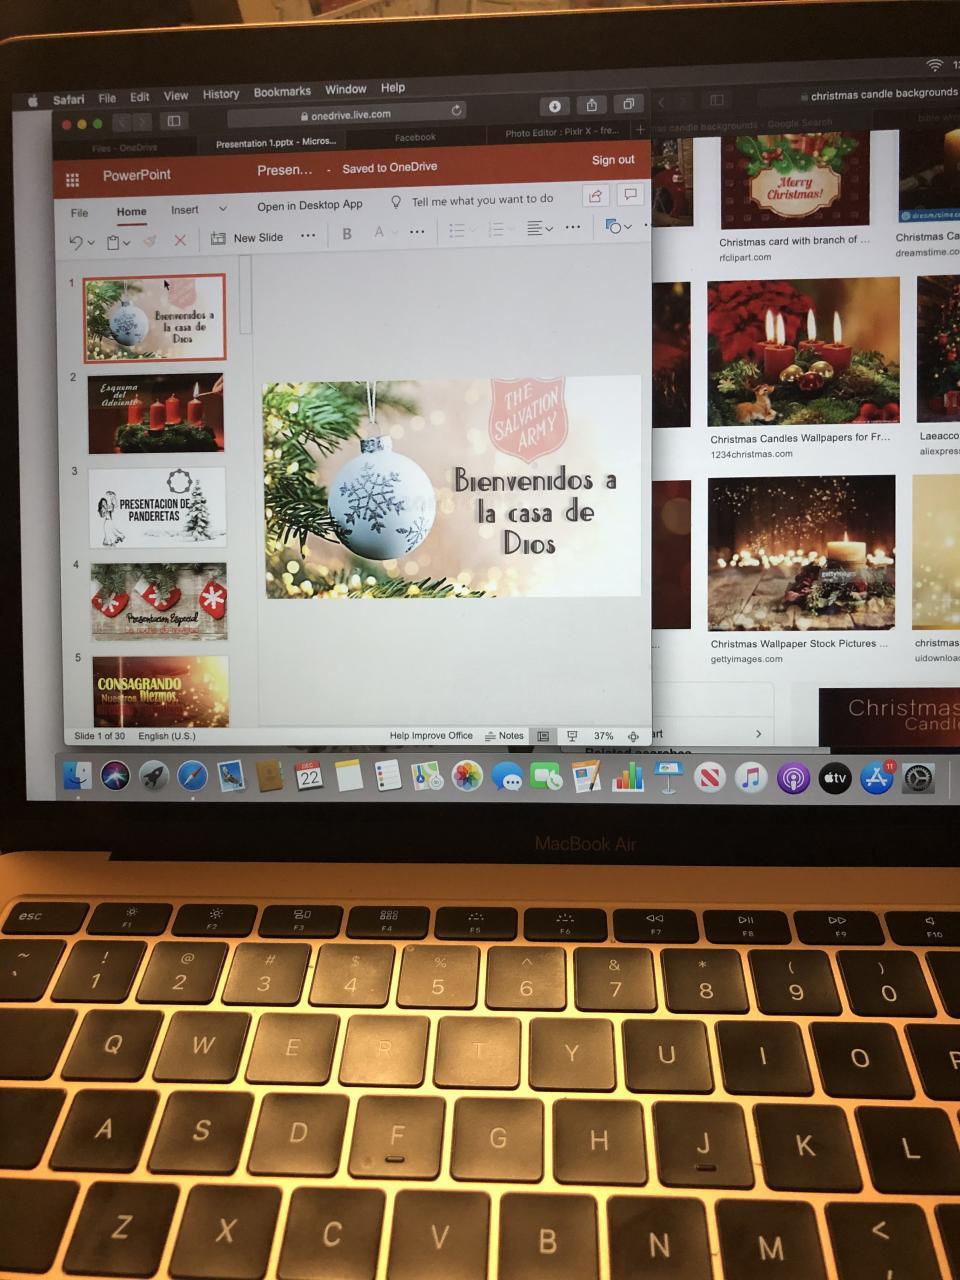
Task: Click Safari's Downloads icon
Action: click(555, 106)
